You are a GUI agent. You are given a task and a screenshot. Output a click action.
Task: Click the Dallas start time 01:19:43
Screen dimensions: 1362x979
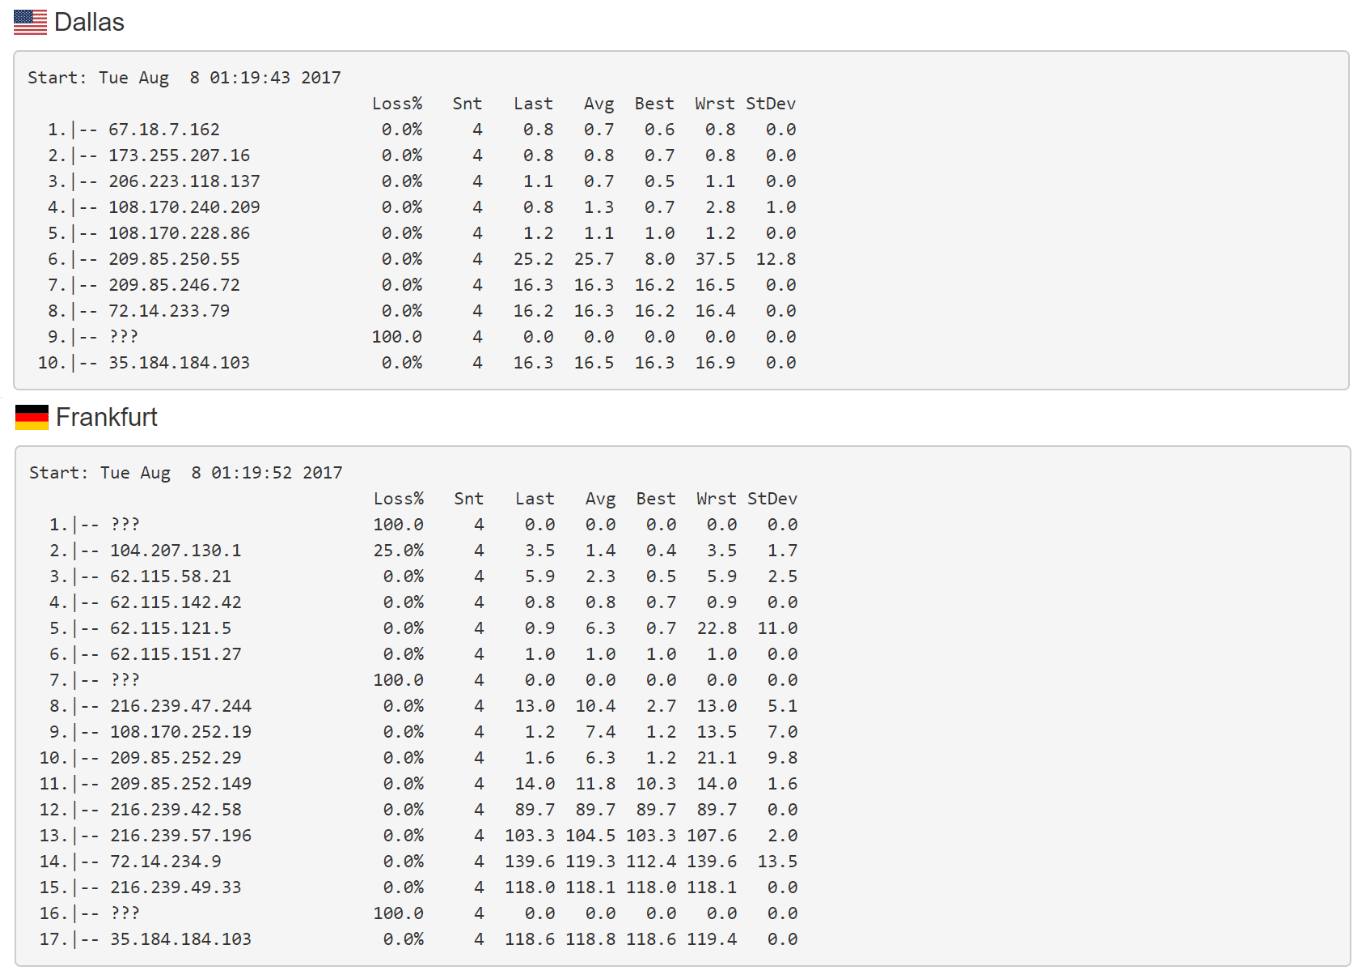tap(250, 78)
